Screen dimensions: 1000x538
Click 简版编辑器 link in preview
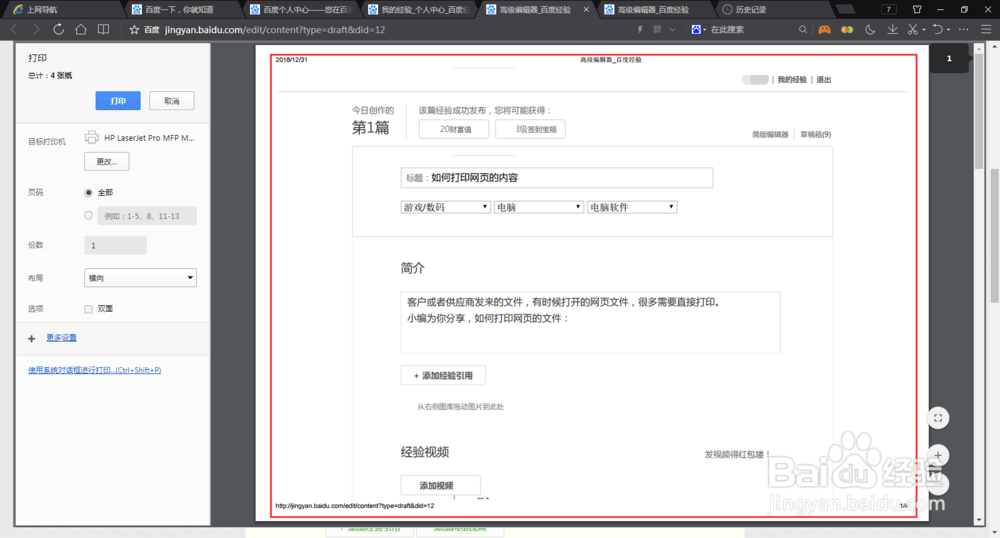pyautogui.click(x=770, y=134)
